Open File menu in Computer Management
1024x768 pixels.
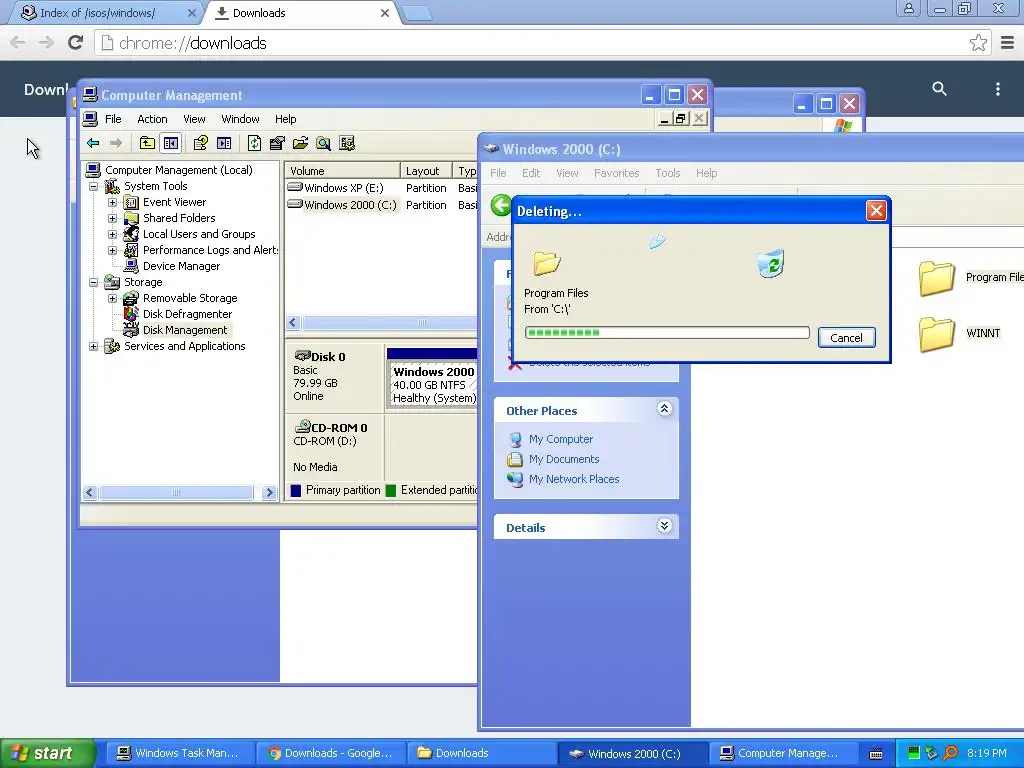pos(113,119)
